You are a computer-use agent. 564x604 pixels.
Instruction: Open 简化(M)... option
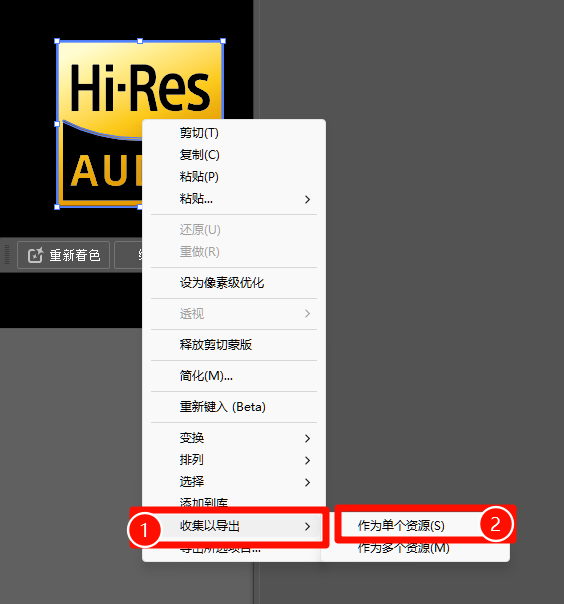pyautogui.click(x=234, y=376)
